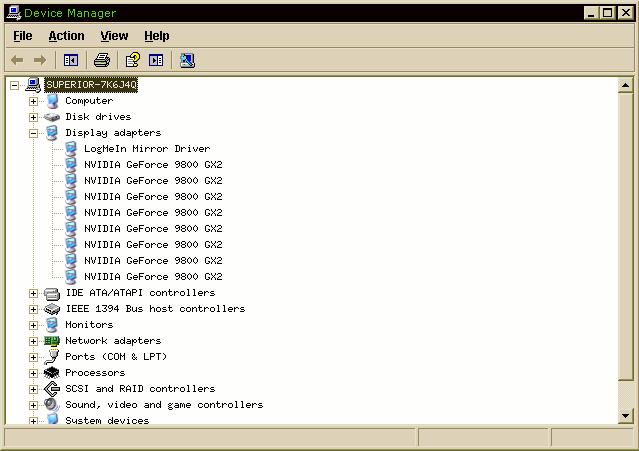Select the Computer category icon
Image resolution: width=639 pixels, height=451 pixels.
[52, 101]
